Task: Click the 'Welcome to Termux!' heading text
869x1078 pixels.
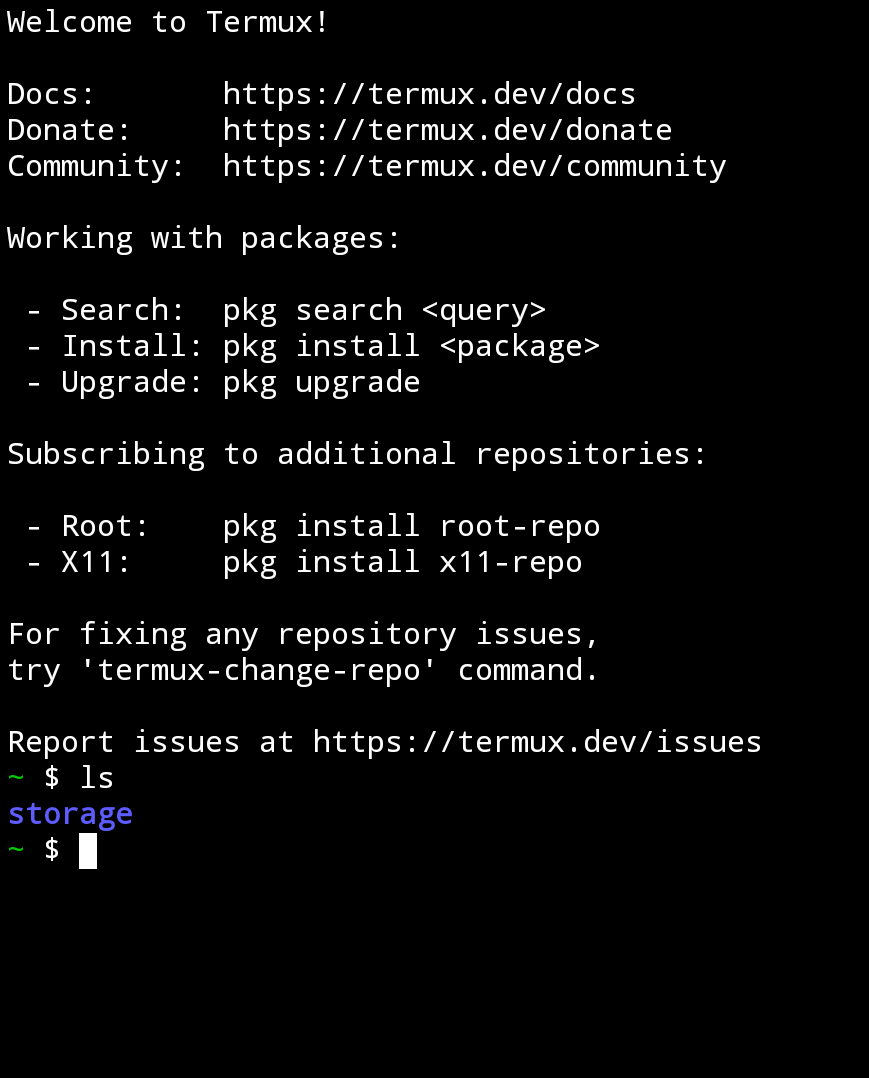Action: click(168, 22)
